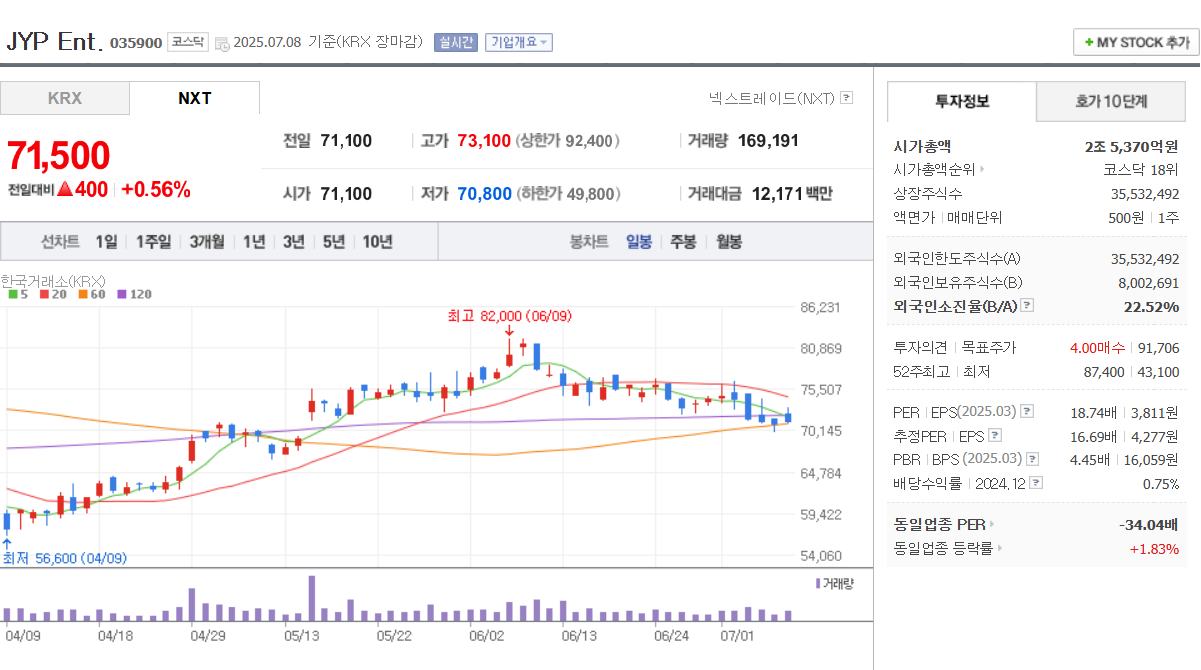Click the 동일업종 PER value -34.04배
1201x670 pixels.
click(x=1149, y=524)
